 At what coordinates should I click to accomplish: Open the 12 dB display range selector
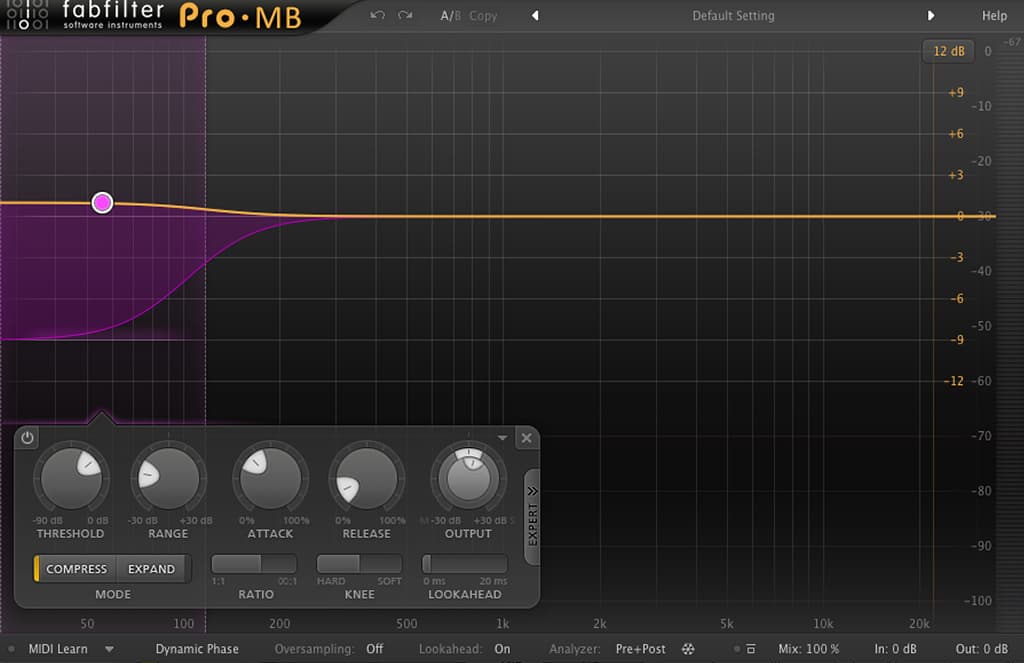[x=948, y=51]
